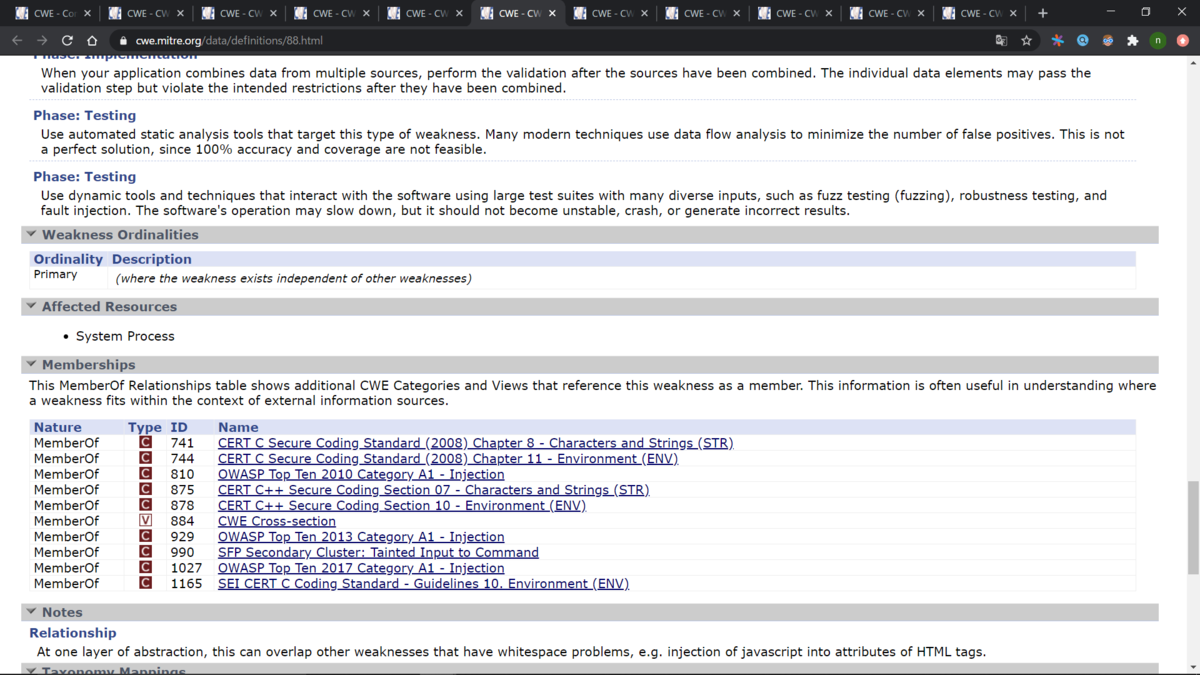Screen dimensions: 1200x675
Task: Click the scrollbar up arrow
Action: [1192, 62]
